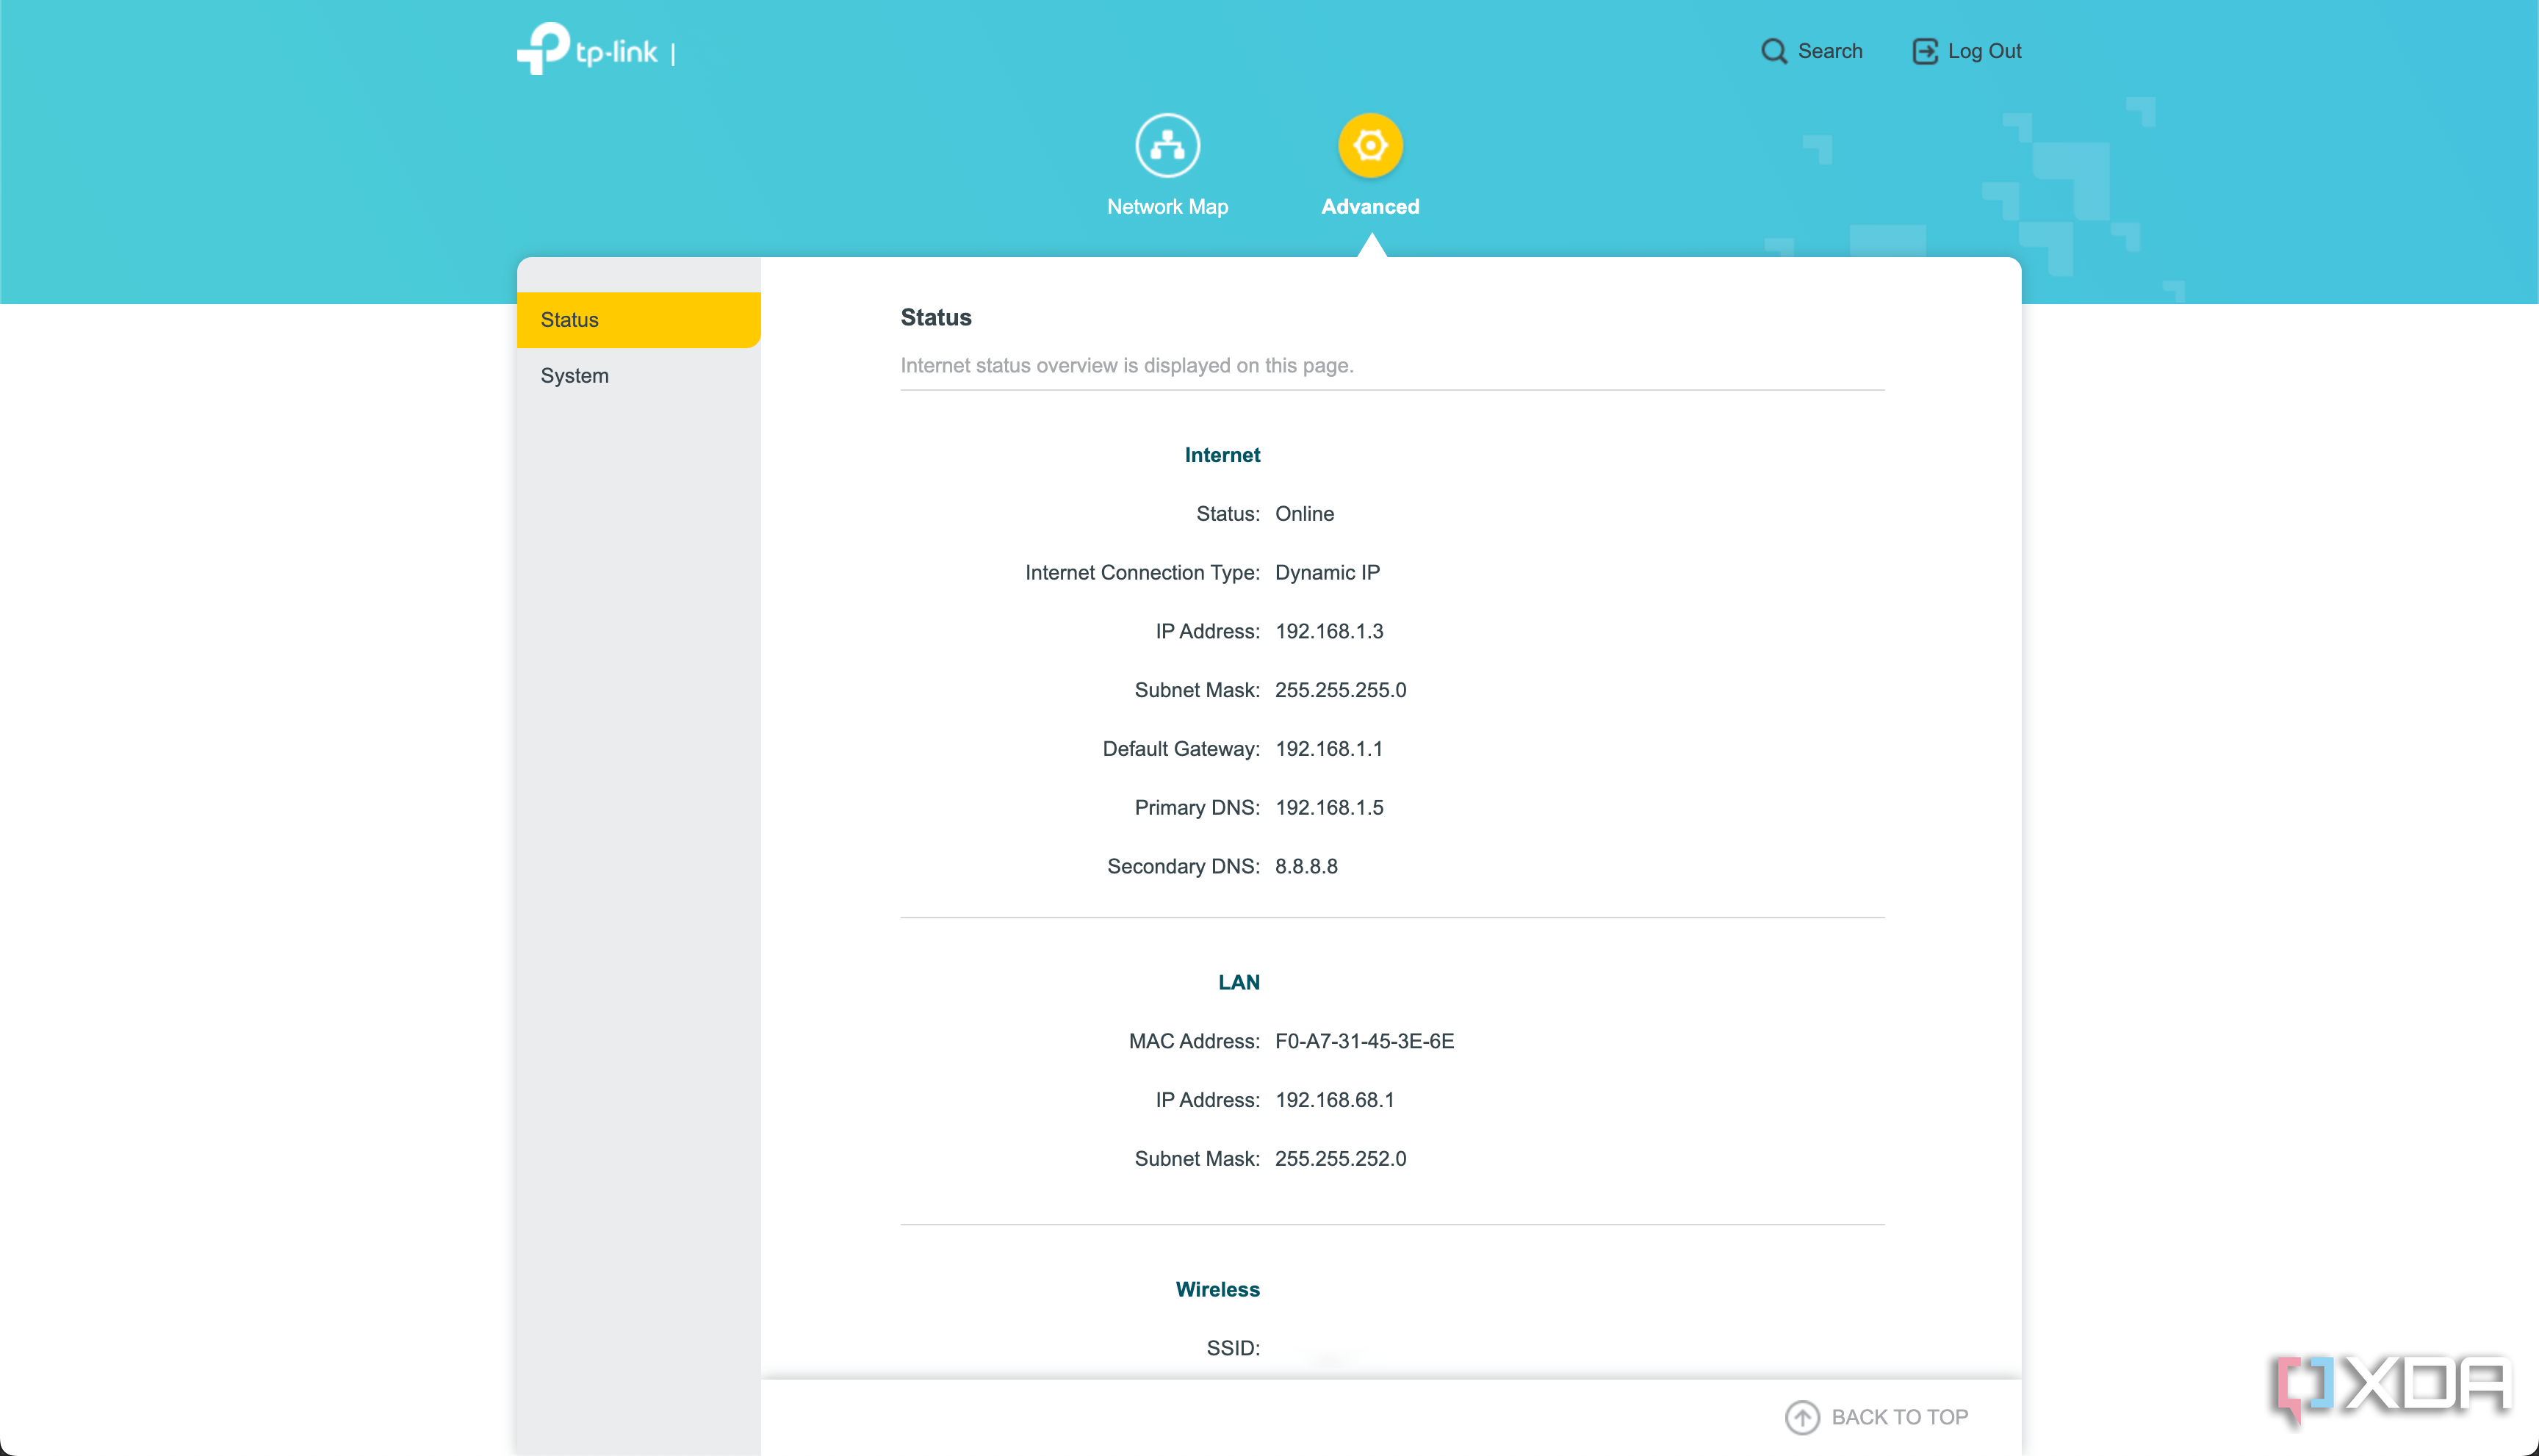2539x1456 pixels.
Task: Click the tp-link logo
Action: (x=587, y=49)
